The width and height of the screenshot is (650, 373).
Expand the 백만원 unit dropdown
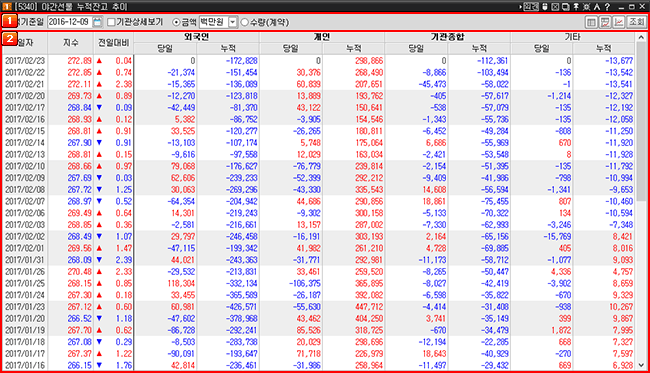233,22
